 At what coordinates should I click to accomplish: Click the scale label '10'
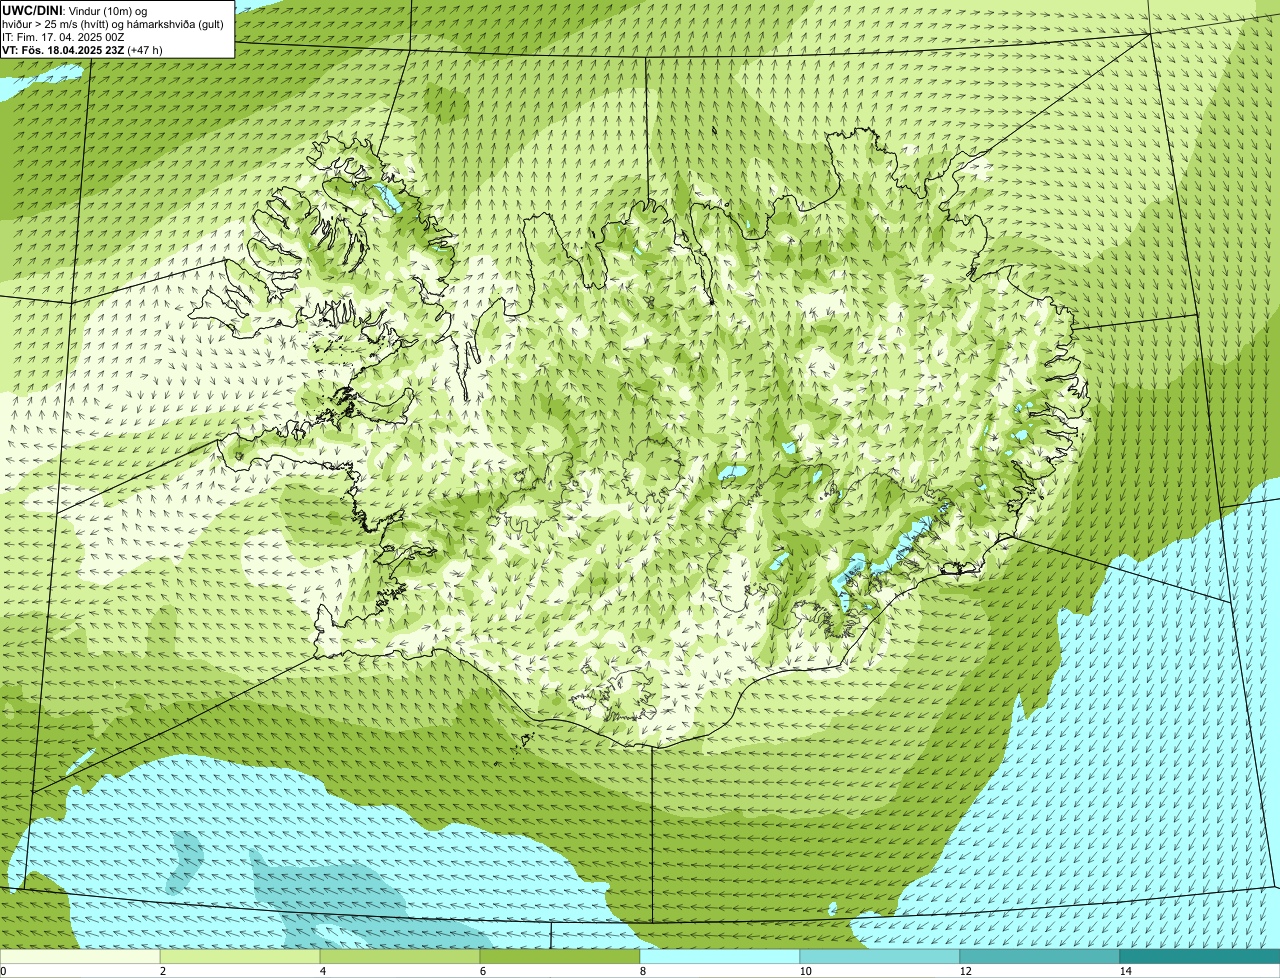coord(805,971)
